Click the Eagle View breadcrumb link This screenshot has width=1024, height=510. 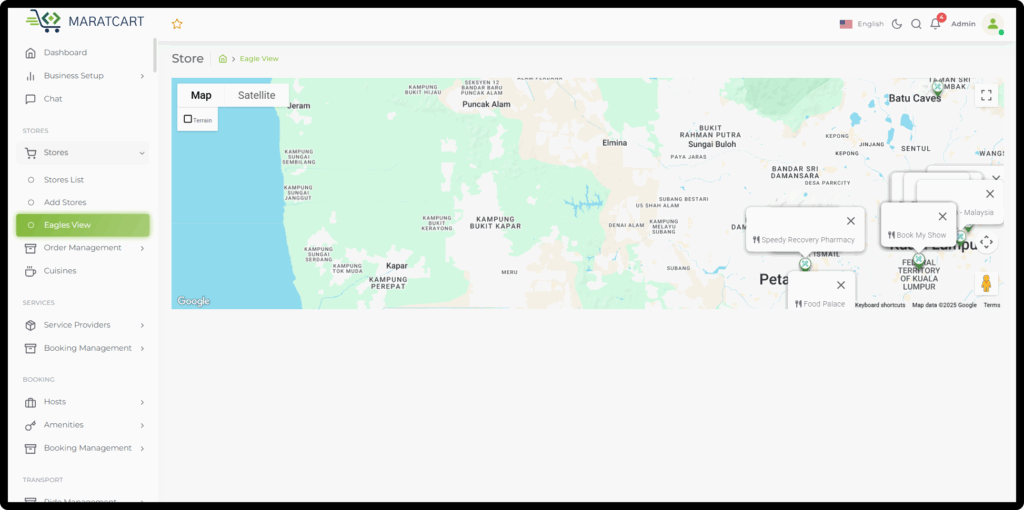pyautogui.click(x=259, y=59)
